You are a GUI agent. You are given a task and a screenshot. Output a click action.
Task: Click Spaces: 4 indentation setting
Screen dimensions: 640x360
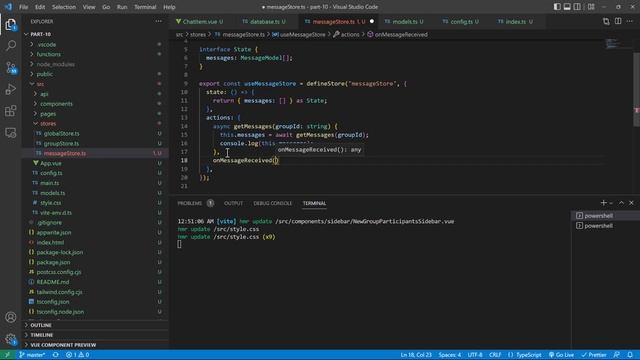[x=450, y=355]
